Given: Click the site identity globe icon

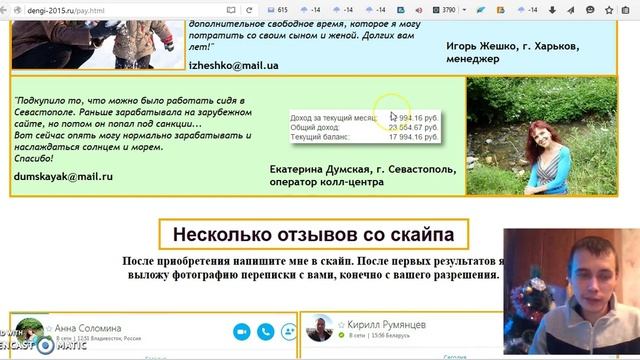Looking at the screenshot, I should click(18, 10).
